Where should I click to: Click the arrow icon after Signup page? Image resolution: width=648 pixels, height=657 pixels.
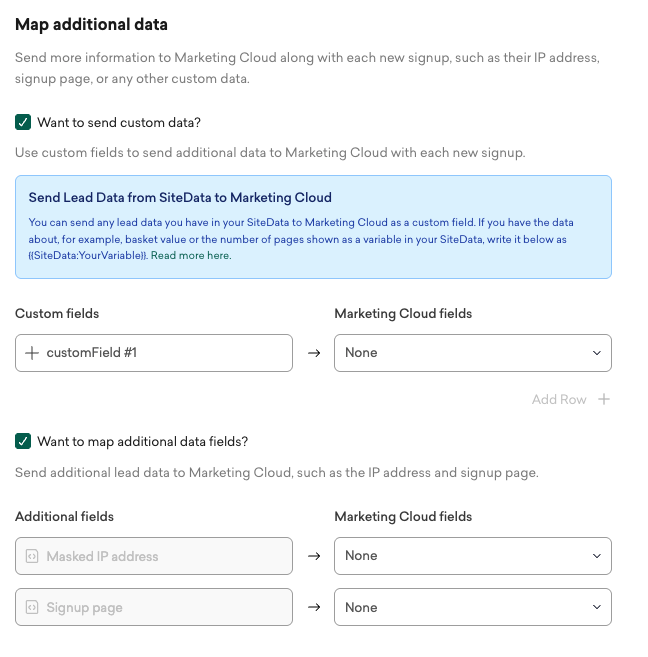313,607
